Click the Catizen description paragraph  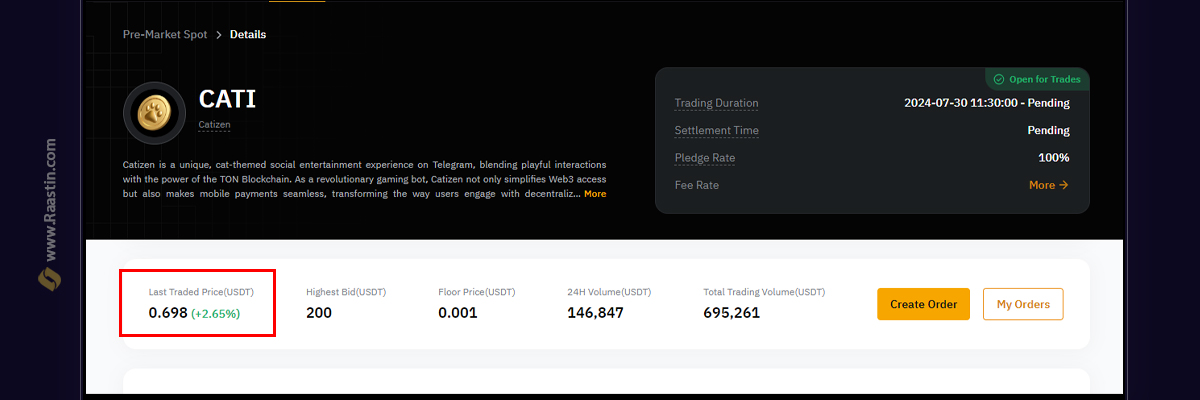click(364, 179)
